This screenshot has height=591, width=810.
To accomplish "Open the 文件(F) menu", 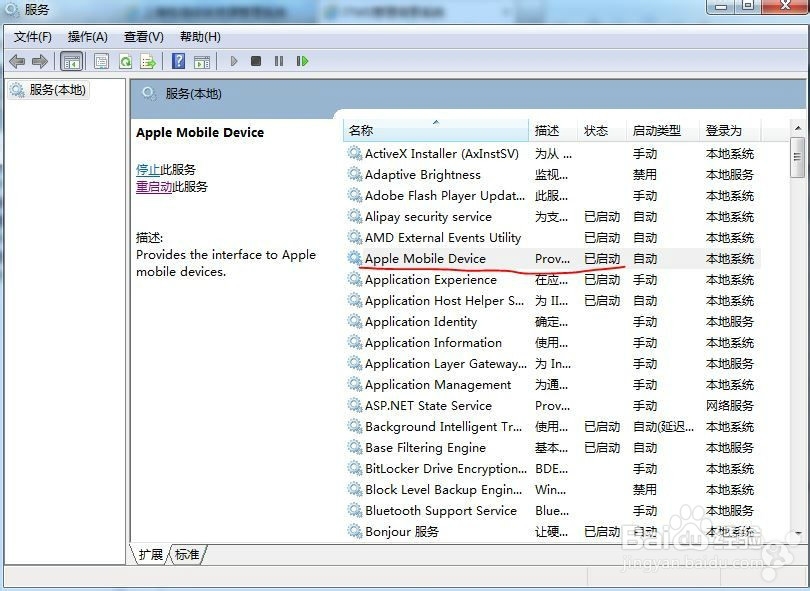I will [33, 37].
